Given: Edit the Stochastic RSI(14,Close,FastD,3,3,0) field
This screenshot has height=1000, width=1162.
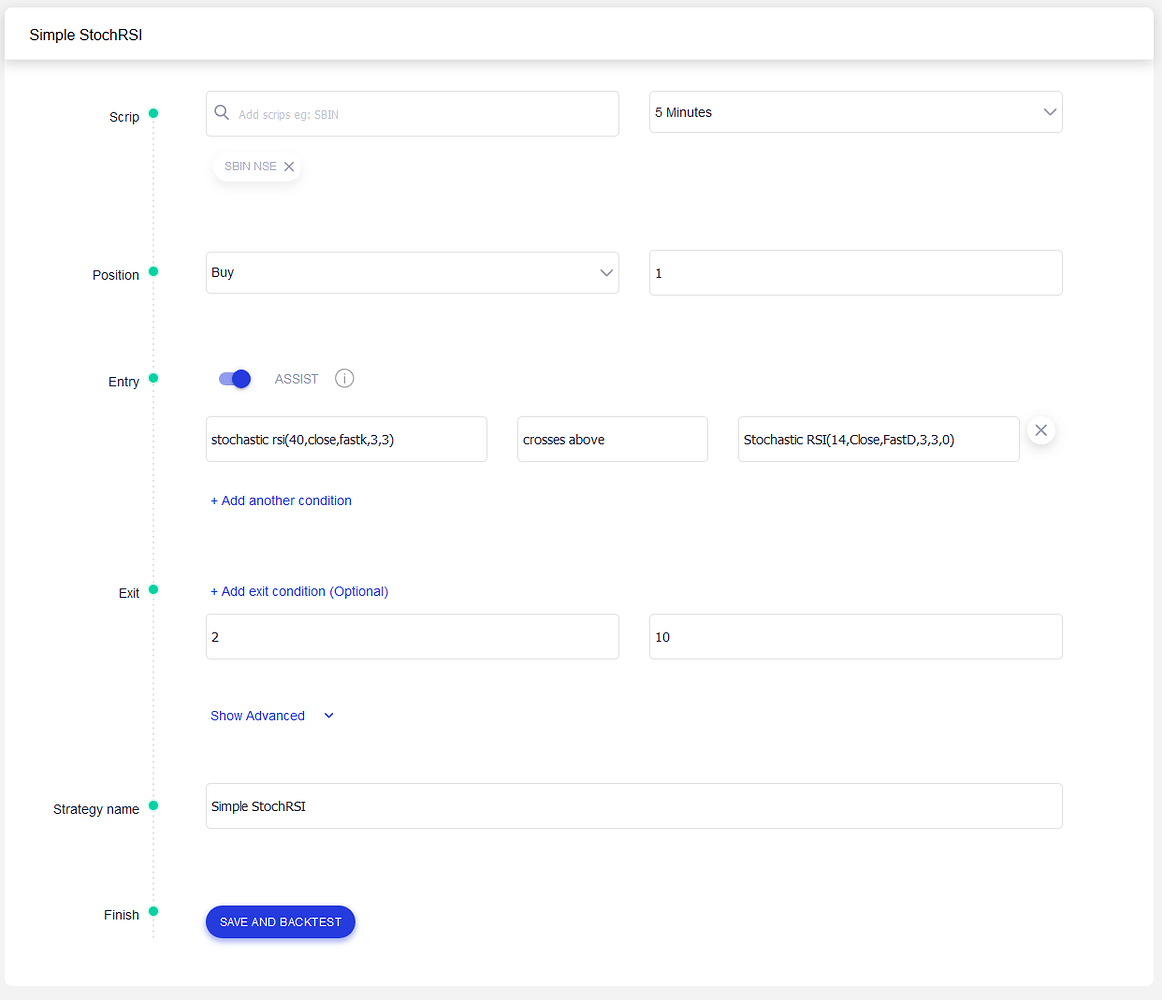Looking at the screenshot, I should [x=878, y=440].
